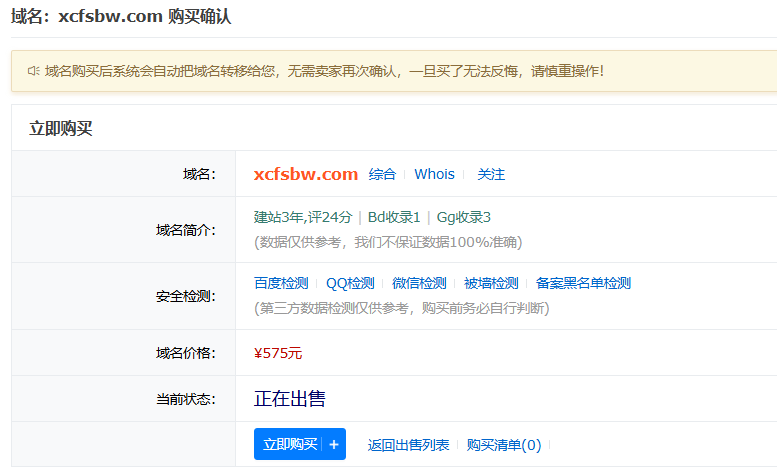
Task: Open the 备案黑名单检测 blacklist check
Action: coord(583,283)
